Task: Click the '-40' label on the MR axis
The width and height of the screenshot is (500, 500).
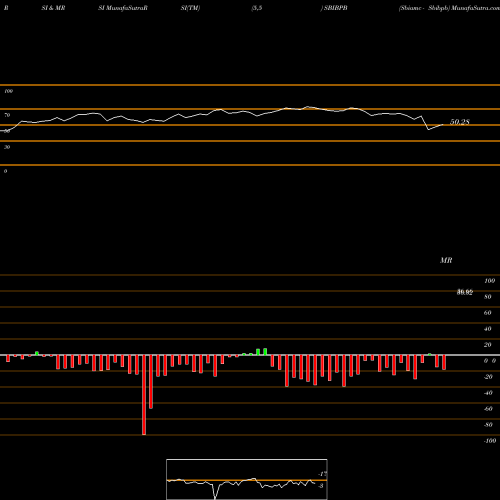Action: click(488, 393)
